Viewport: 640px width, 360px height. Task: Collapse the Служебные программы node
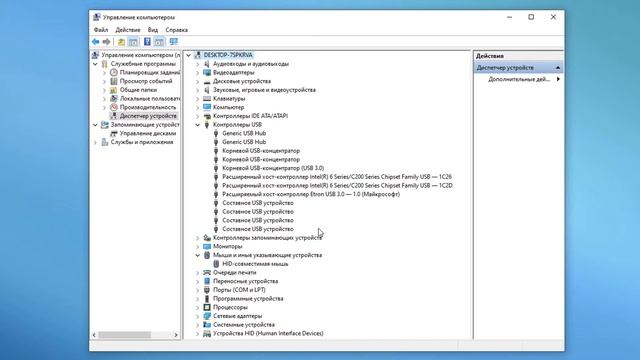pyautogui.click(x=95, y=64)
